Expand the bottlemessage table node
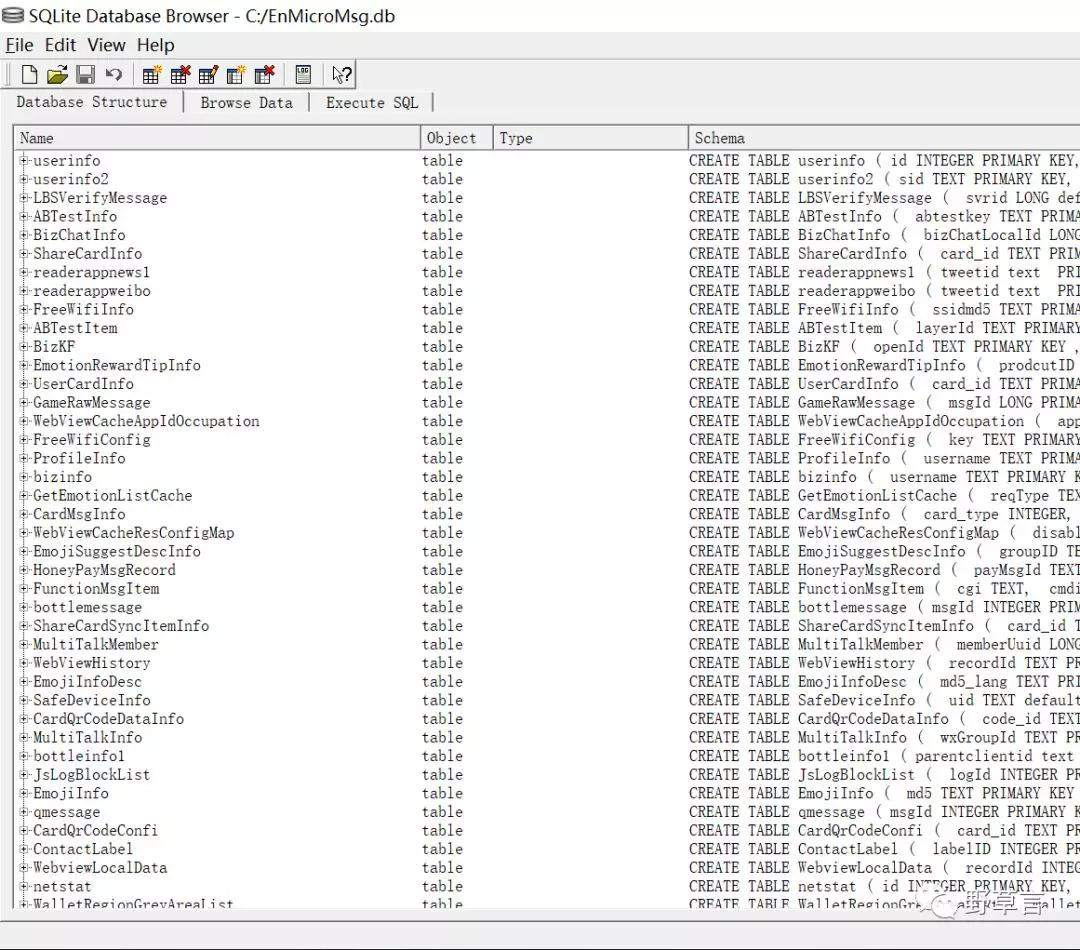The height and width of the screenshot is (950, 1080). tap(24, 607)
